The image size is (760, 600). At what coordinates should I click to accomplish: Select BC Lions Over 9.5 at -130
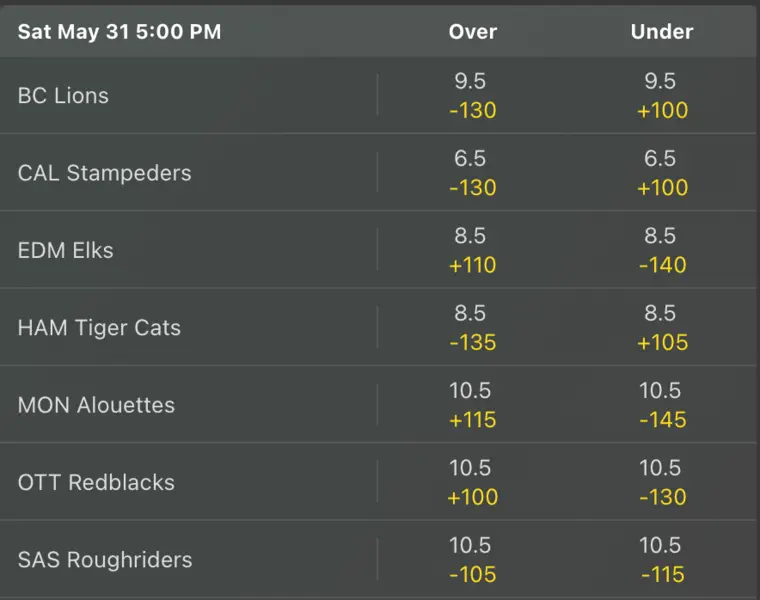pos(472,96)
